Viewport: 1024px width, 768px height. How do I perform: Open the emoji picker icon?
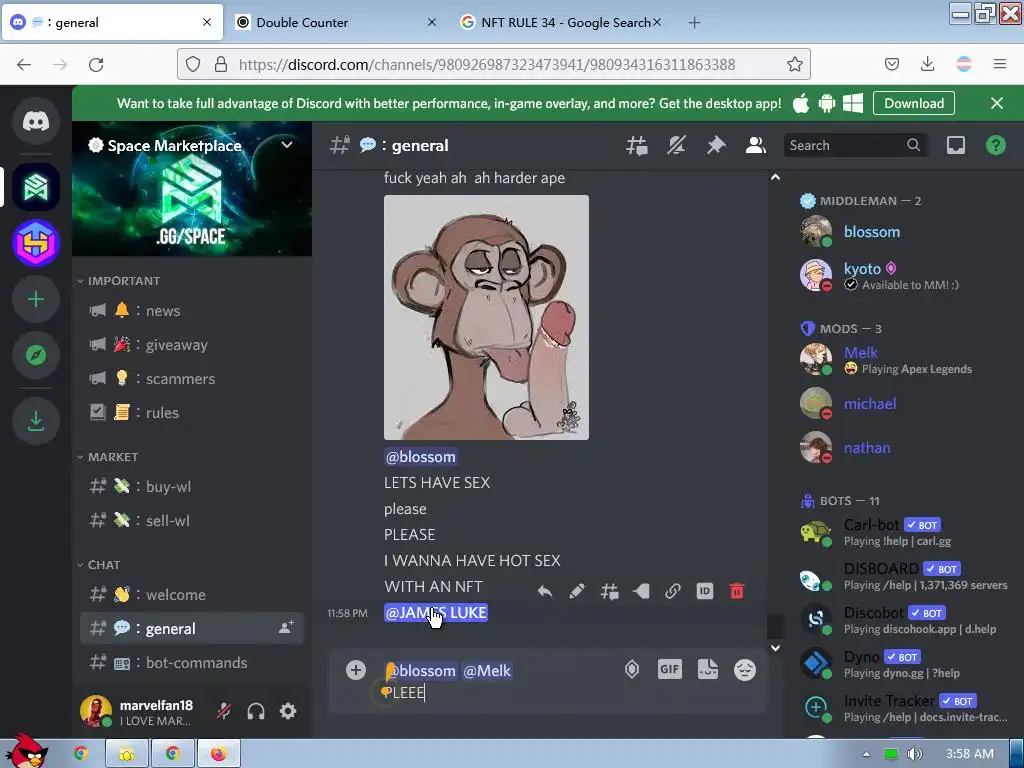coord(745,669)
